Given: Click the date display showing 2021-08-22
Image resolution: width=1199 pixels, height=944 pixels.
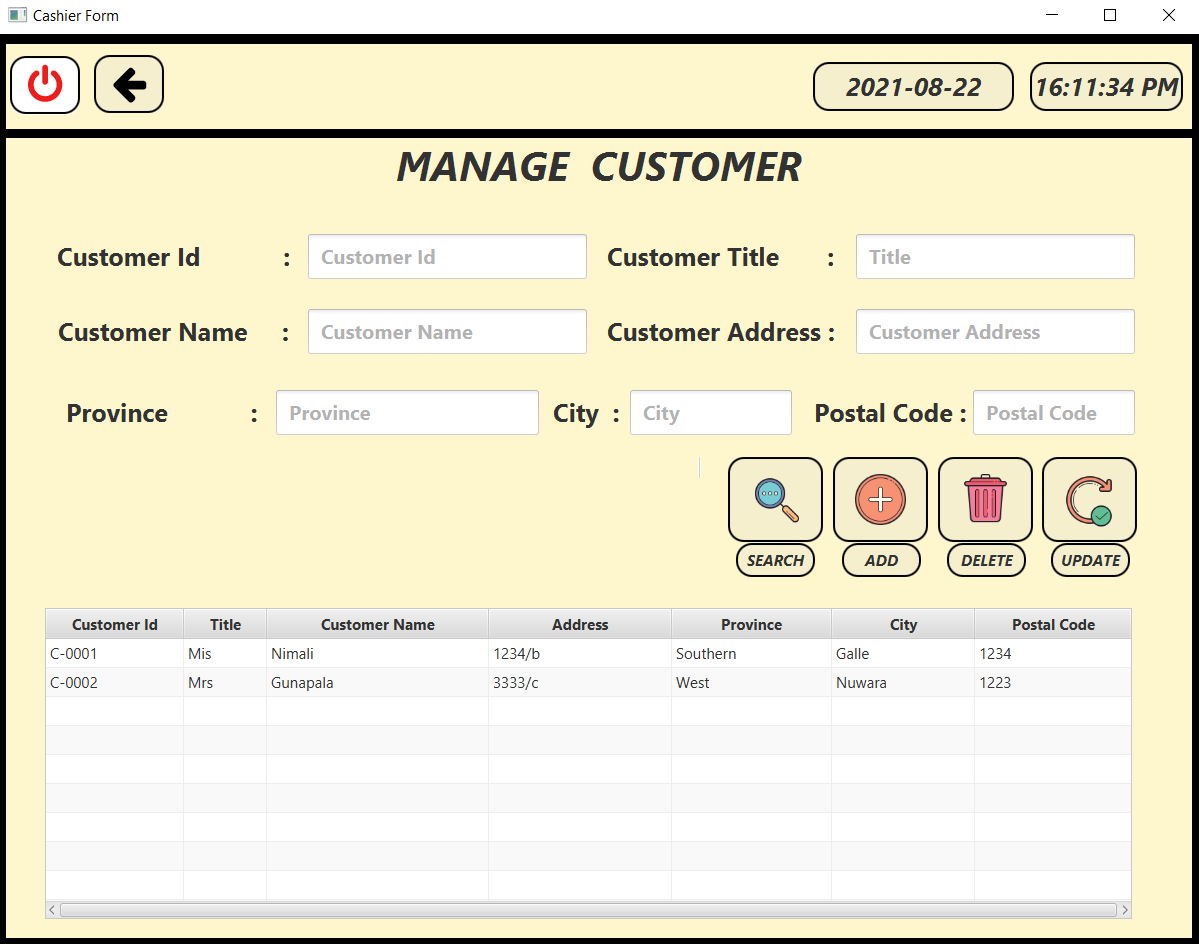Looking at the screenshot, I should coord(912,86).
